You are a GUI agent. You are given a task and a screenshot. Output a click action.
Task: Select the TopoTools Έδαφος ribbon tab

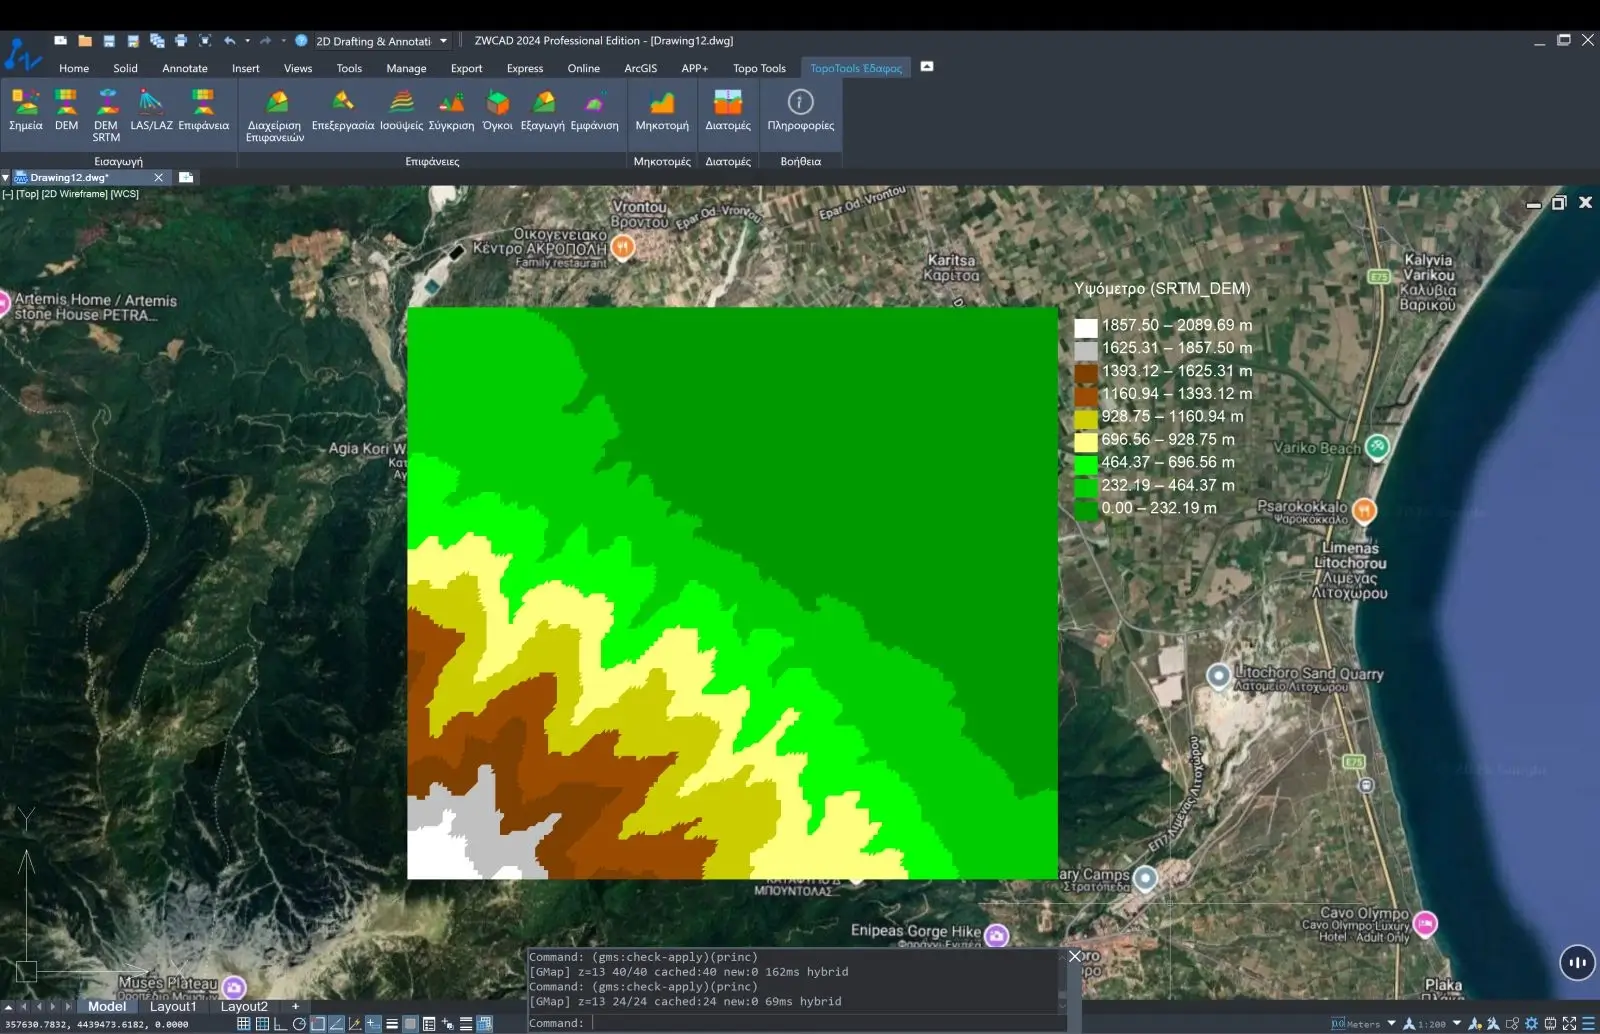[856, 68]
